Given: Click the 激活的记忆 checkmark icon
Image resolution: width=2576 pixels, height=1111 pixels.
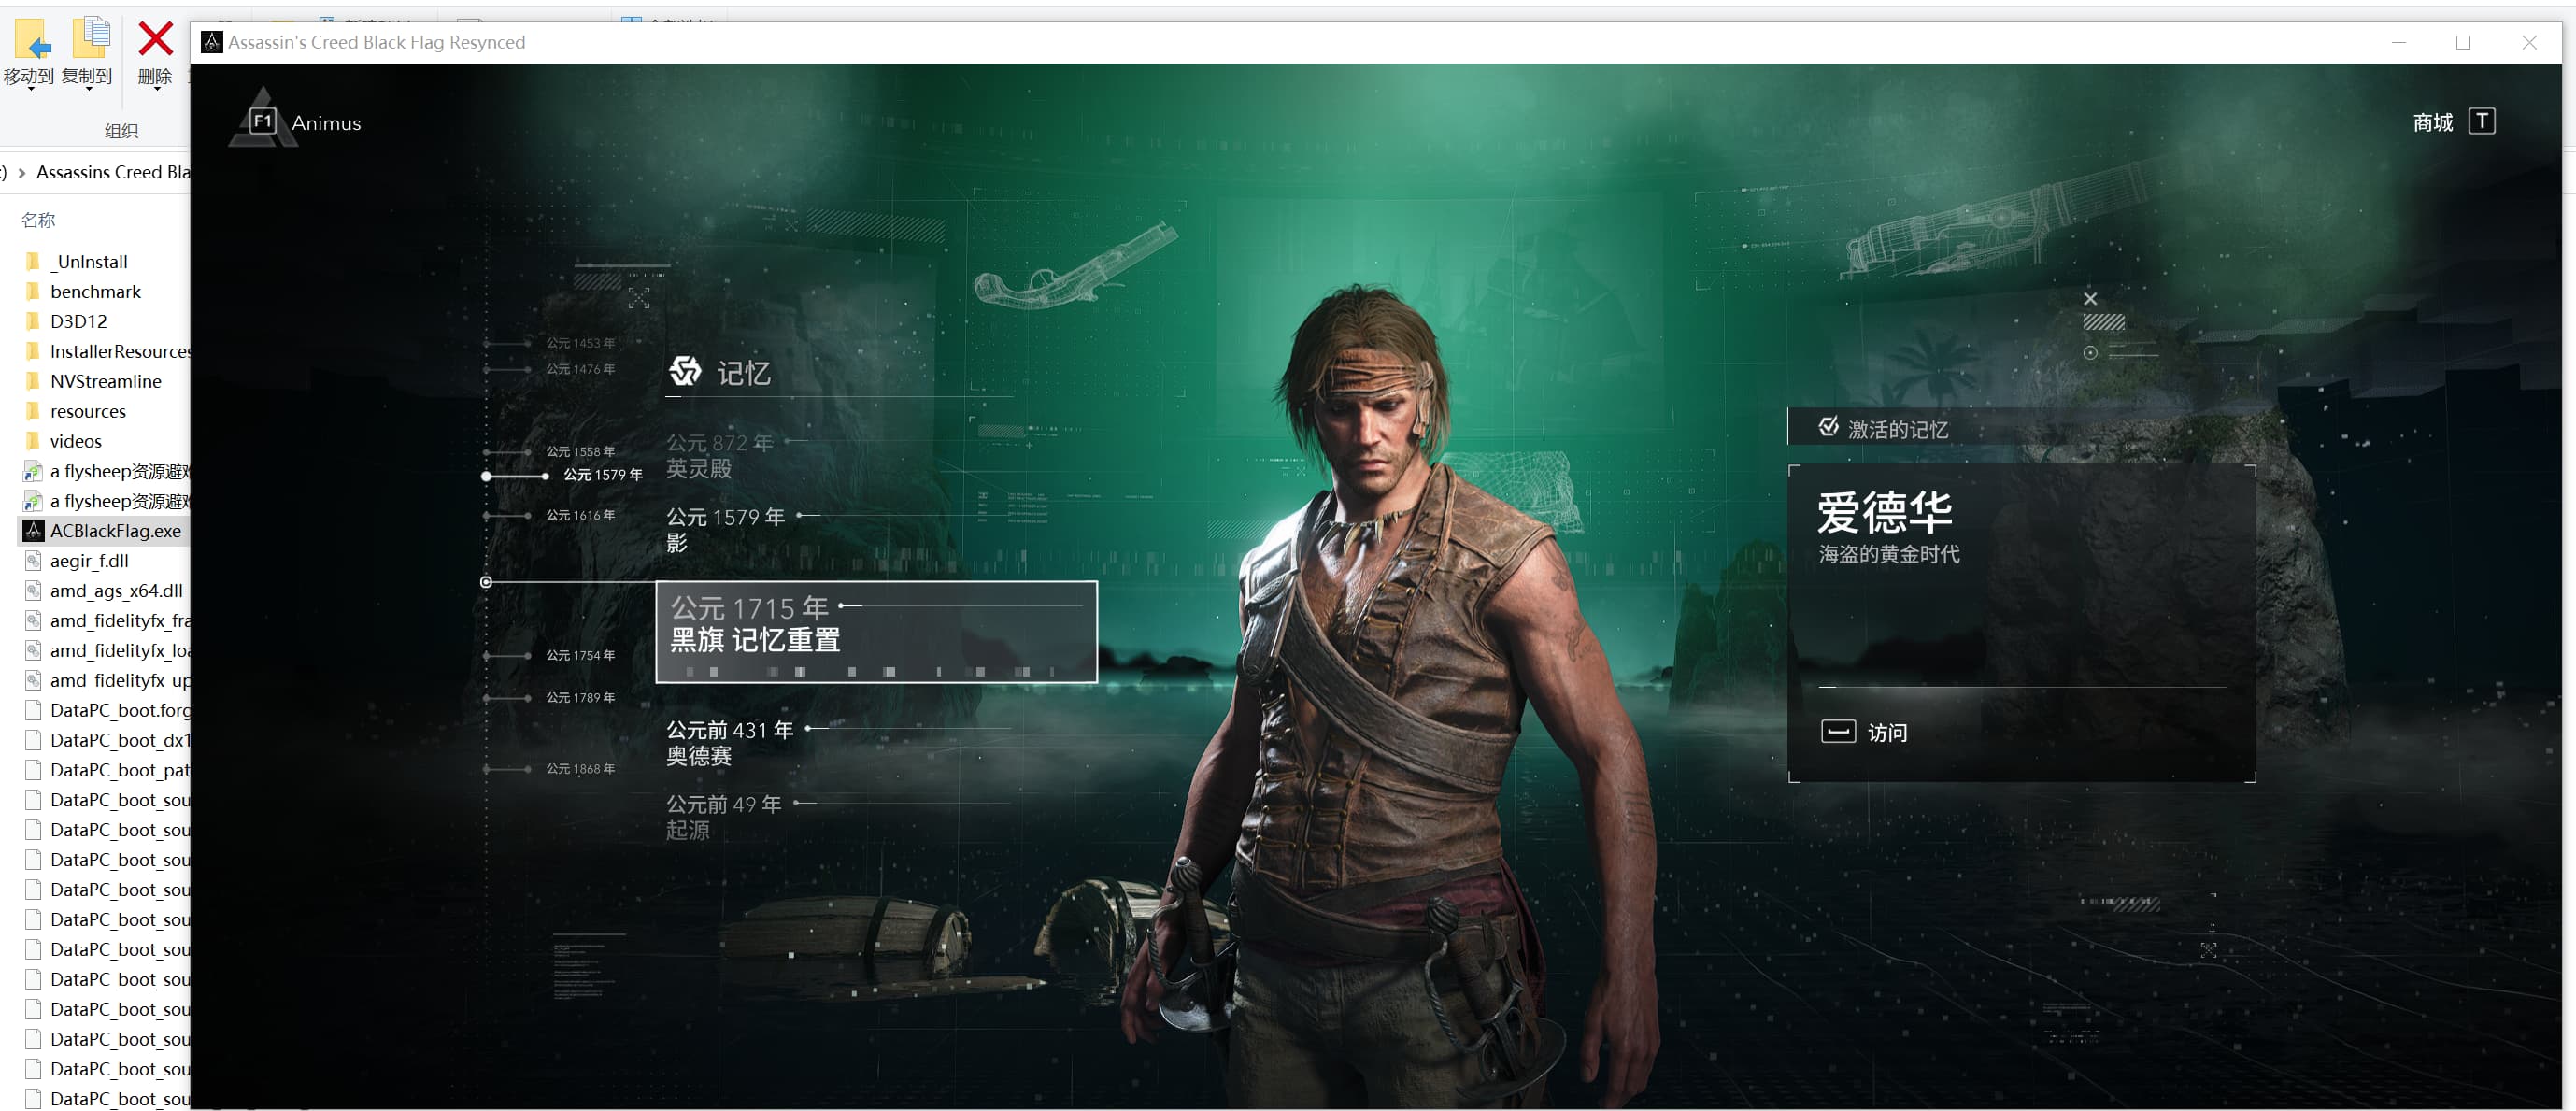Looking at the screenshot, I should (1829, 427).
